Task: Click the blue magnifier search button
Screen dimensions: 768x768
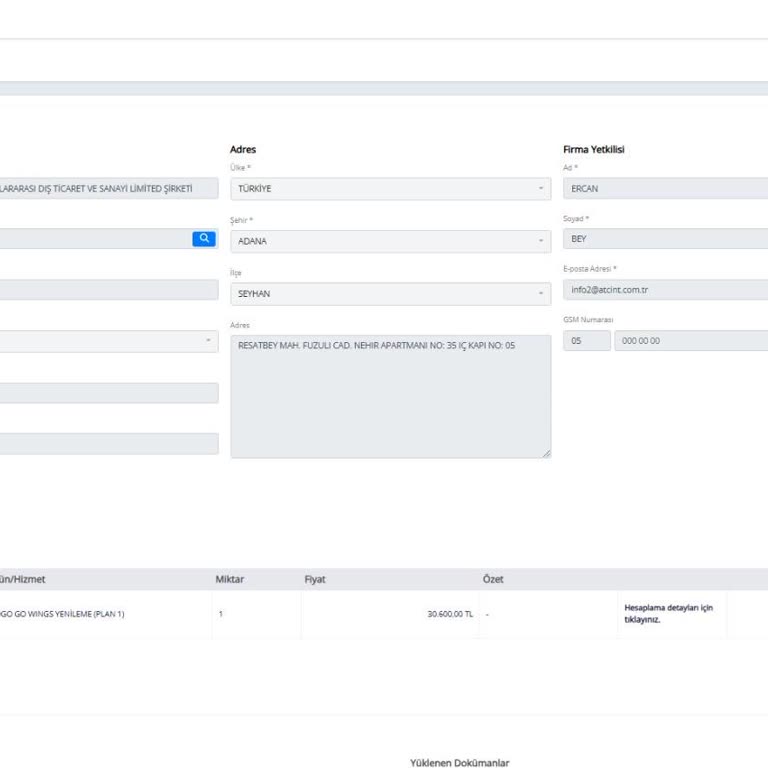Action: point(204,239)
